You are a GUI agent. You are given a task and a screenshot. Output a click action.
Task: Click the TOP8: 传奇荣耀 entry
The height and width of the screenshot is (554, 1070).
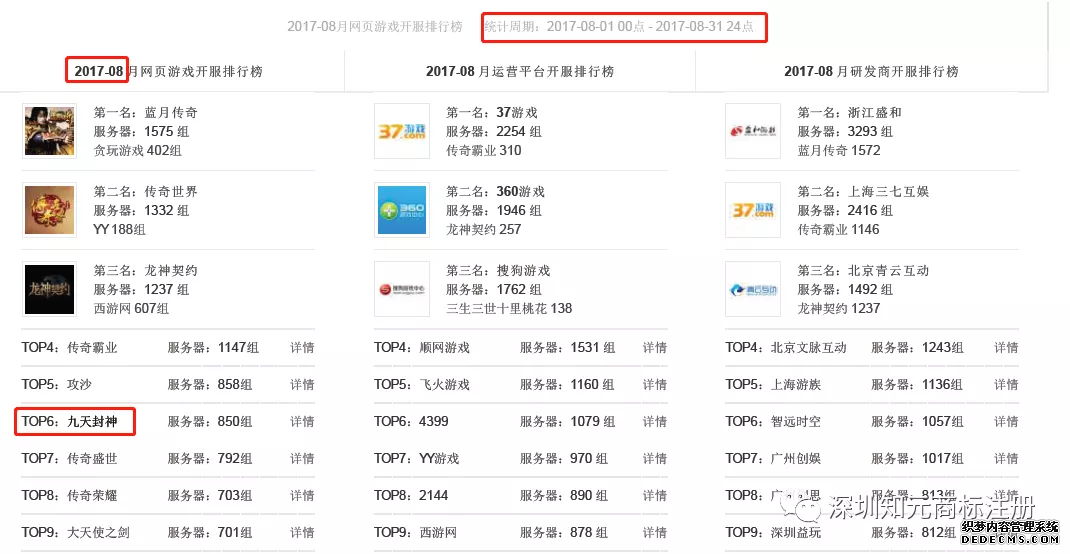point(70,495)
